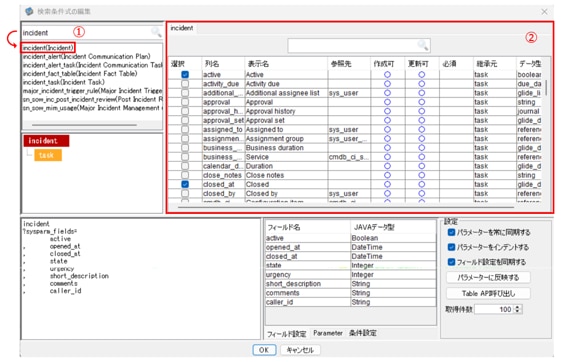The width and height of the screenshot is (567, 362).
Task: Click the cmdb_ci_s... reference cell
Action: click(349, 157)
